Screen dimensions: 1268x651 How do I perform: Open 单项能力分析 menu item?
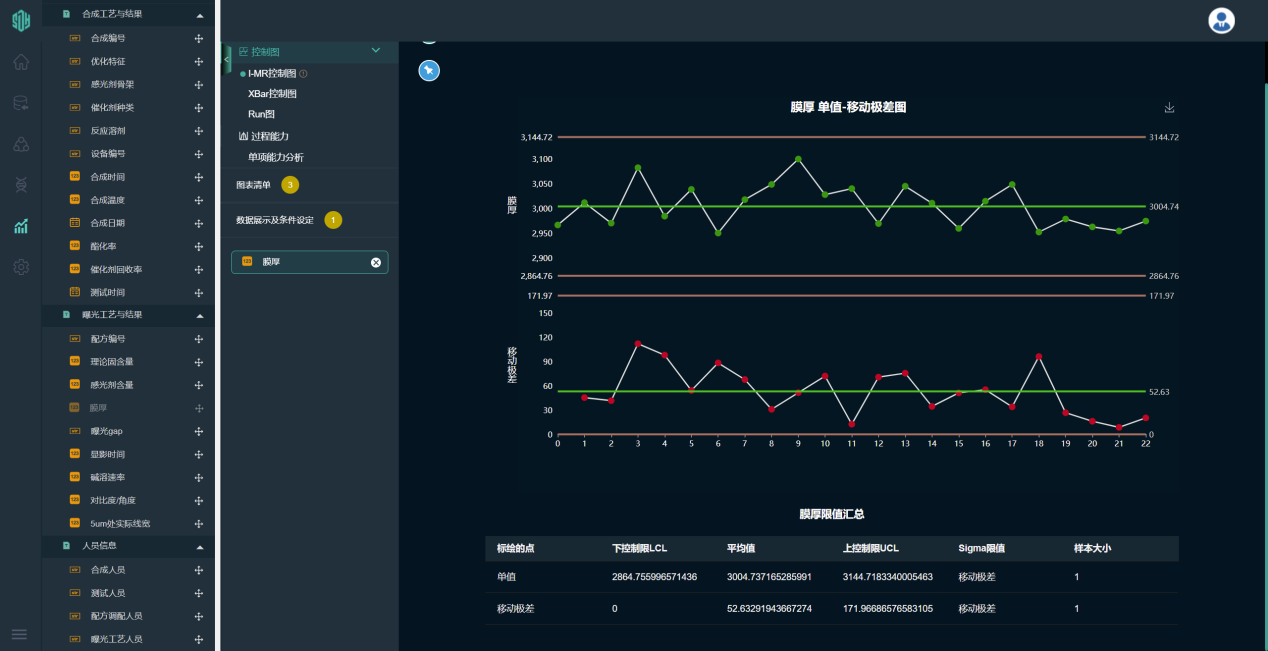(276, 157)
